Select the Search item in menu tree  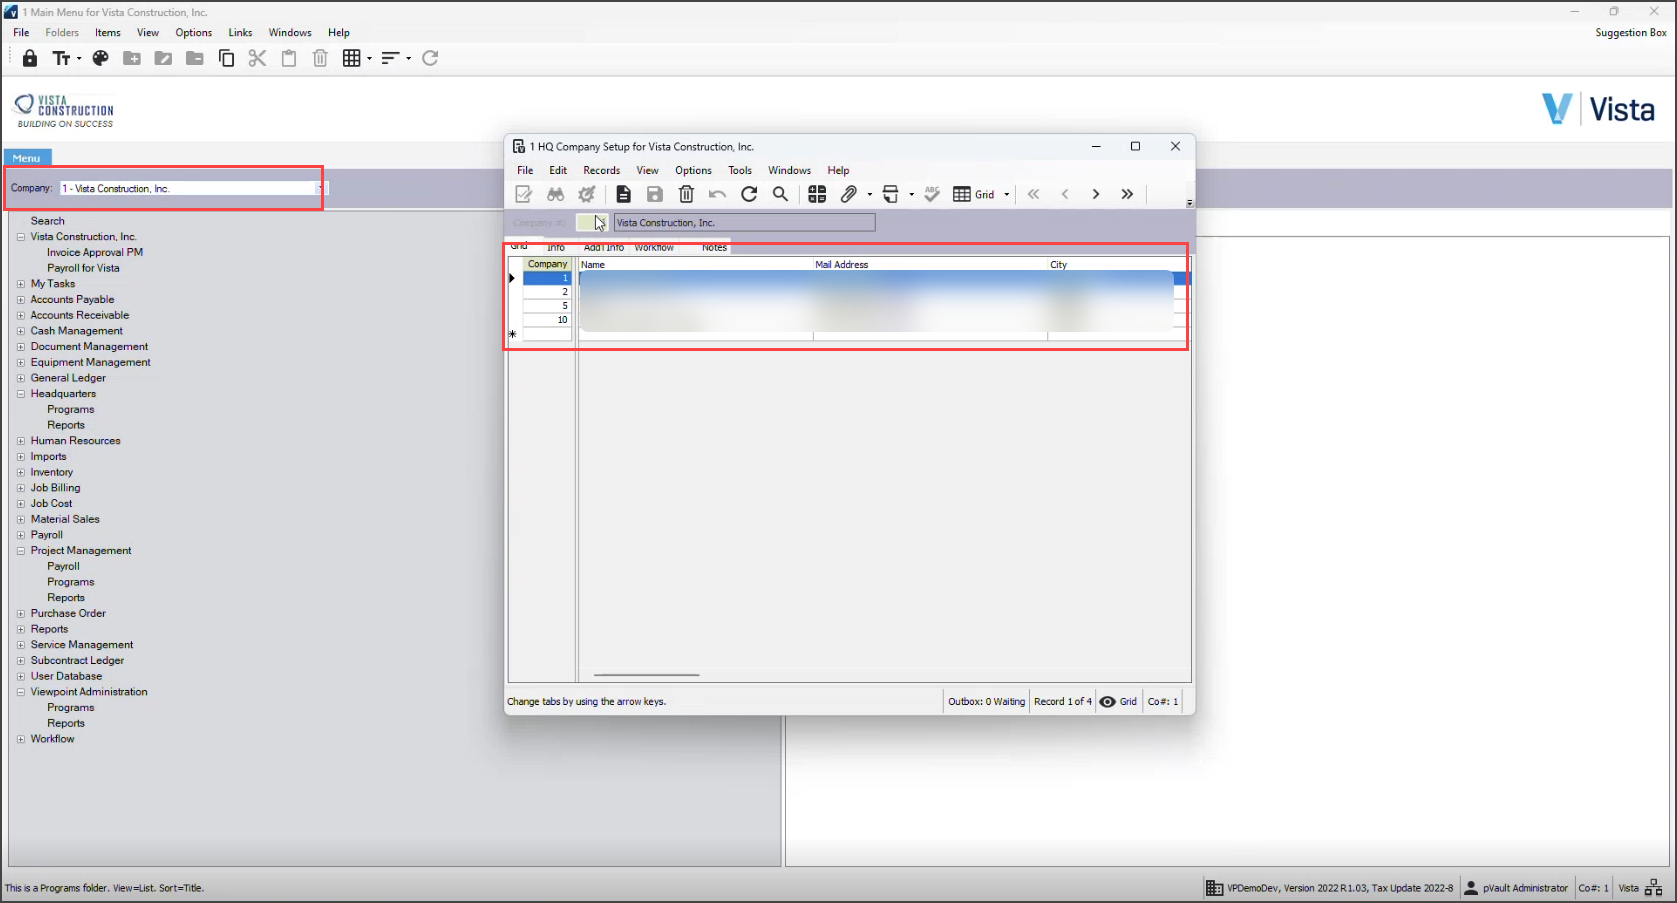[x=47, y=221]
